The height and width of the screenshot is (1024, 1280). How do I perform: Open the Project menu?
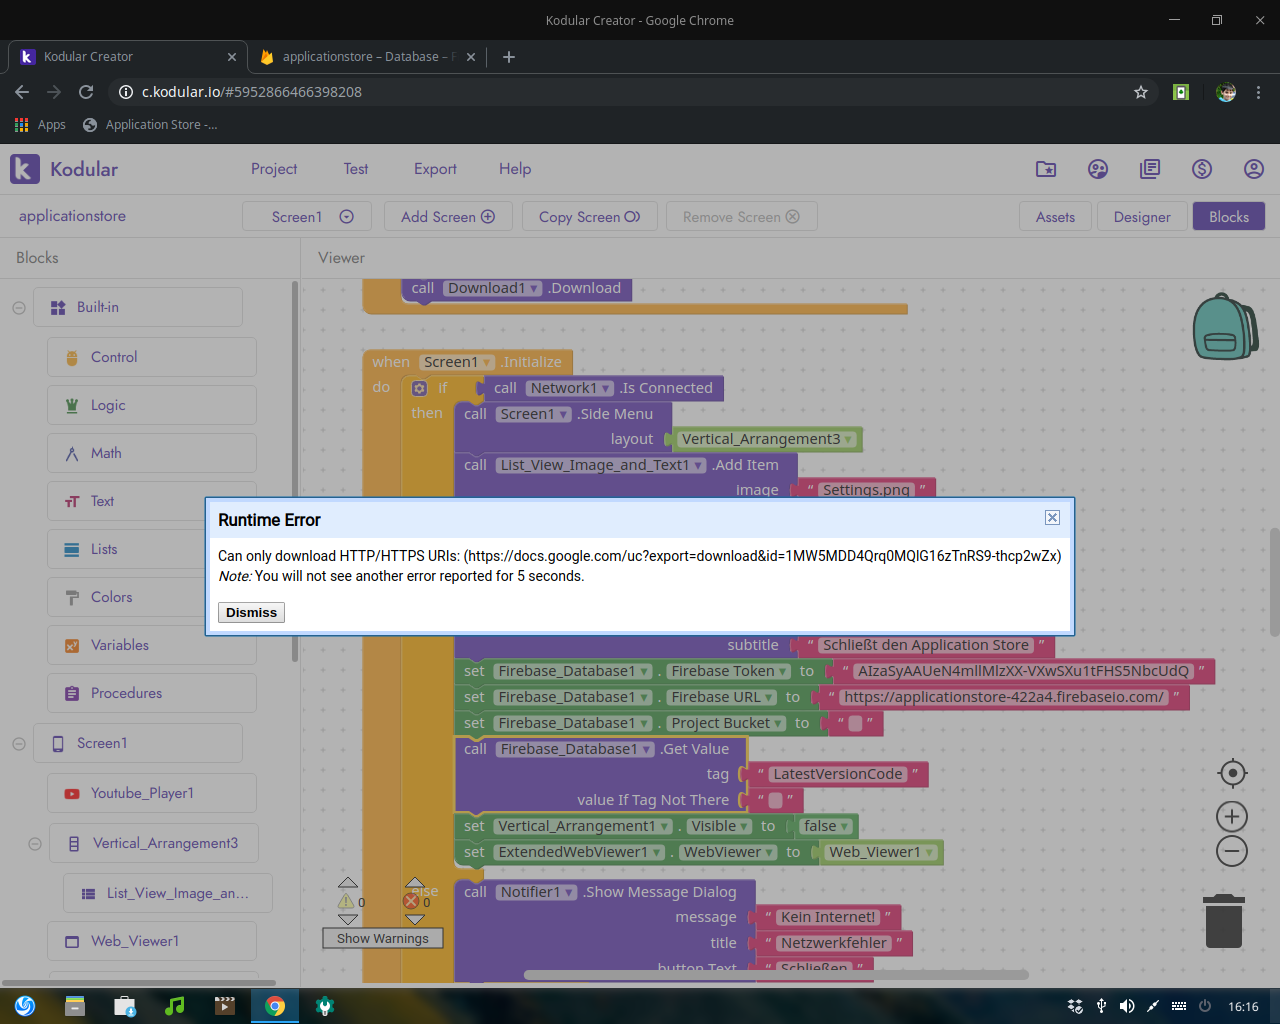pos(274,169)
